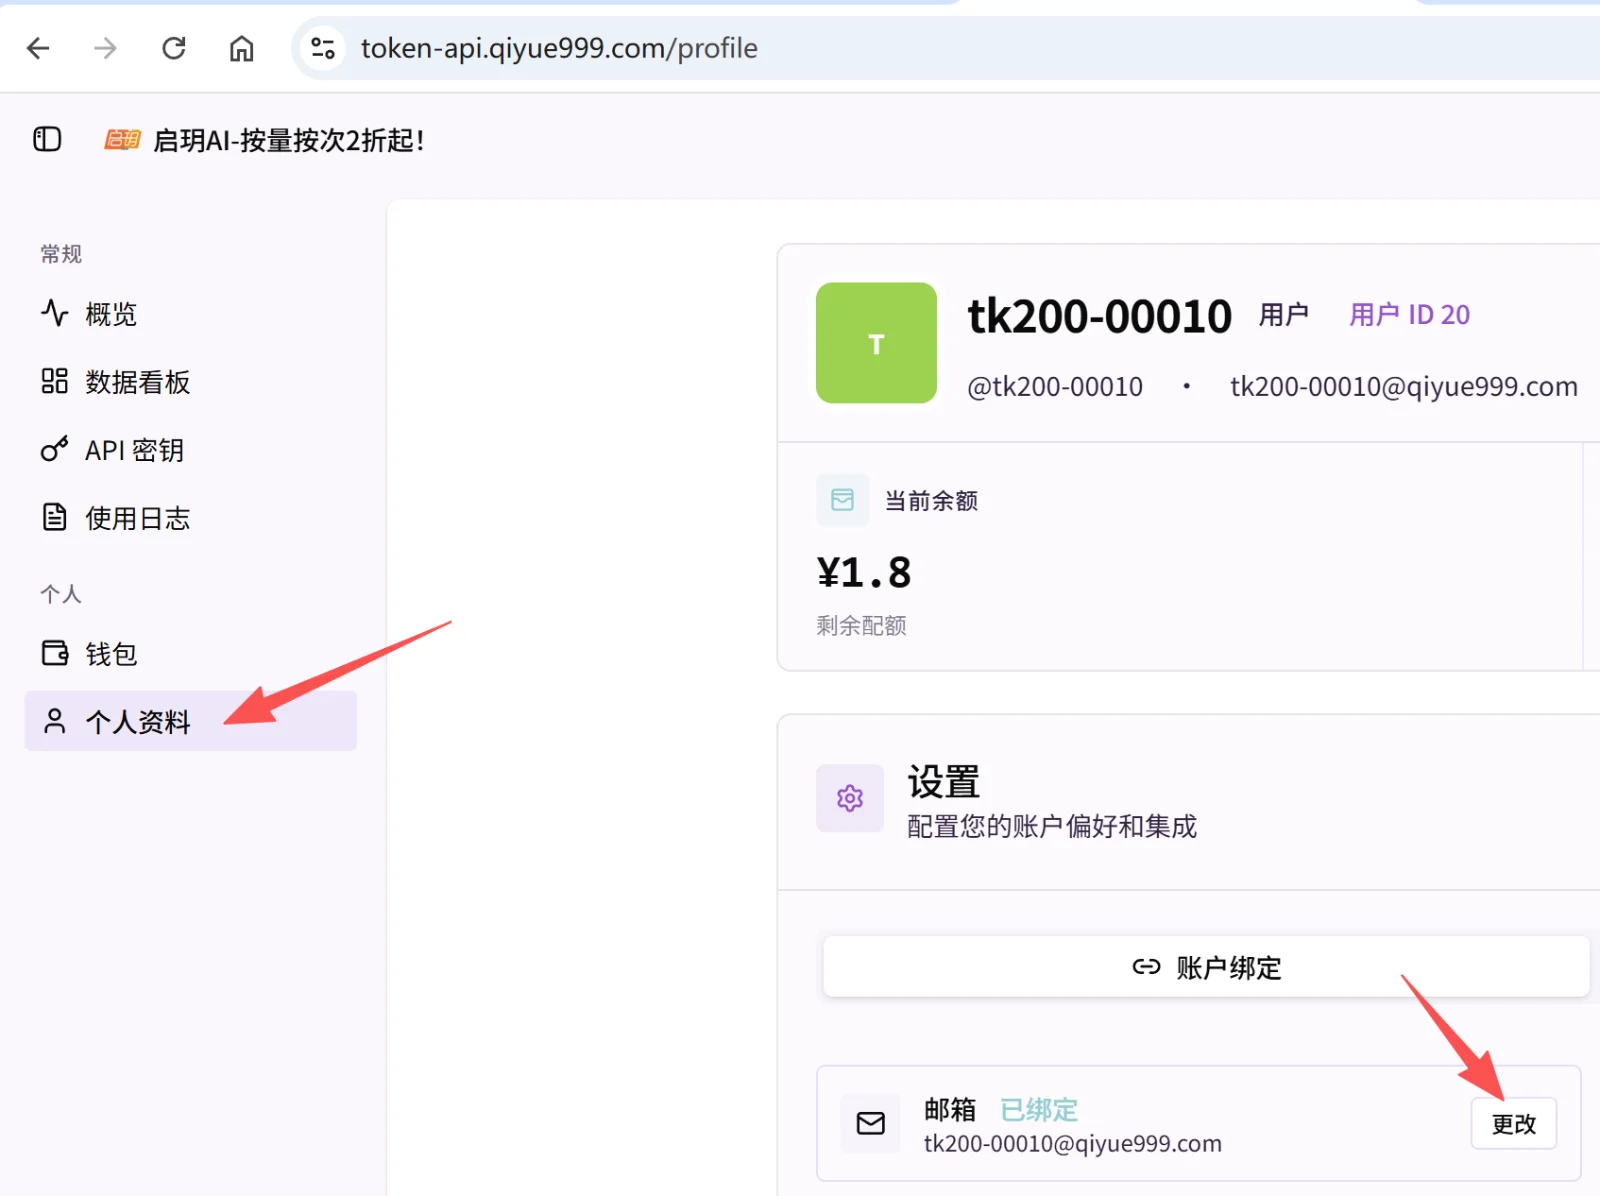1600x1196 pixels.
Task: Click the @tk200-00010 handle
Action: 1055,387
